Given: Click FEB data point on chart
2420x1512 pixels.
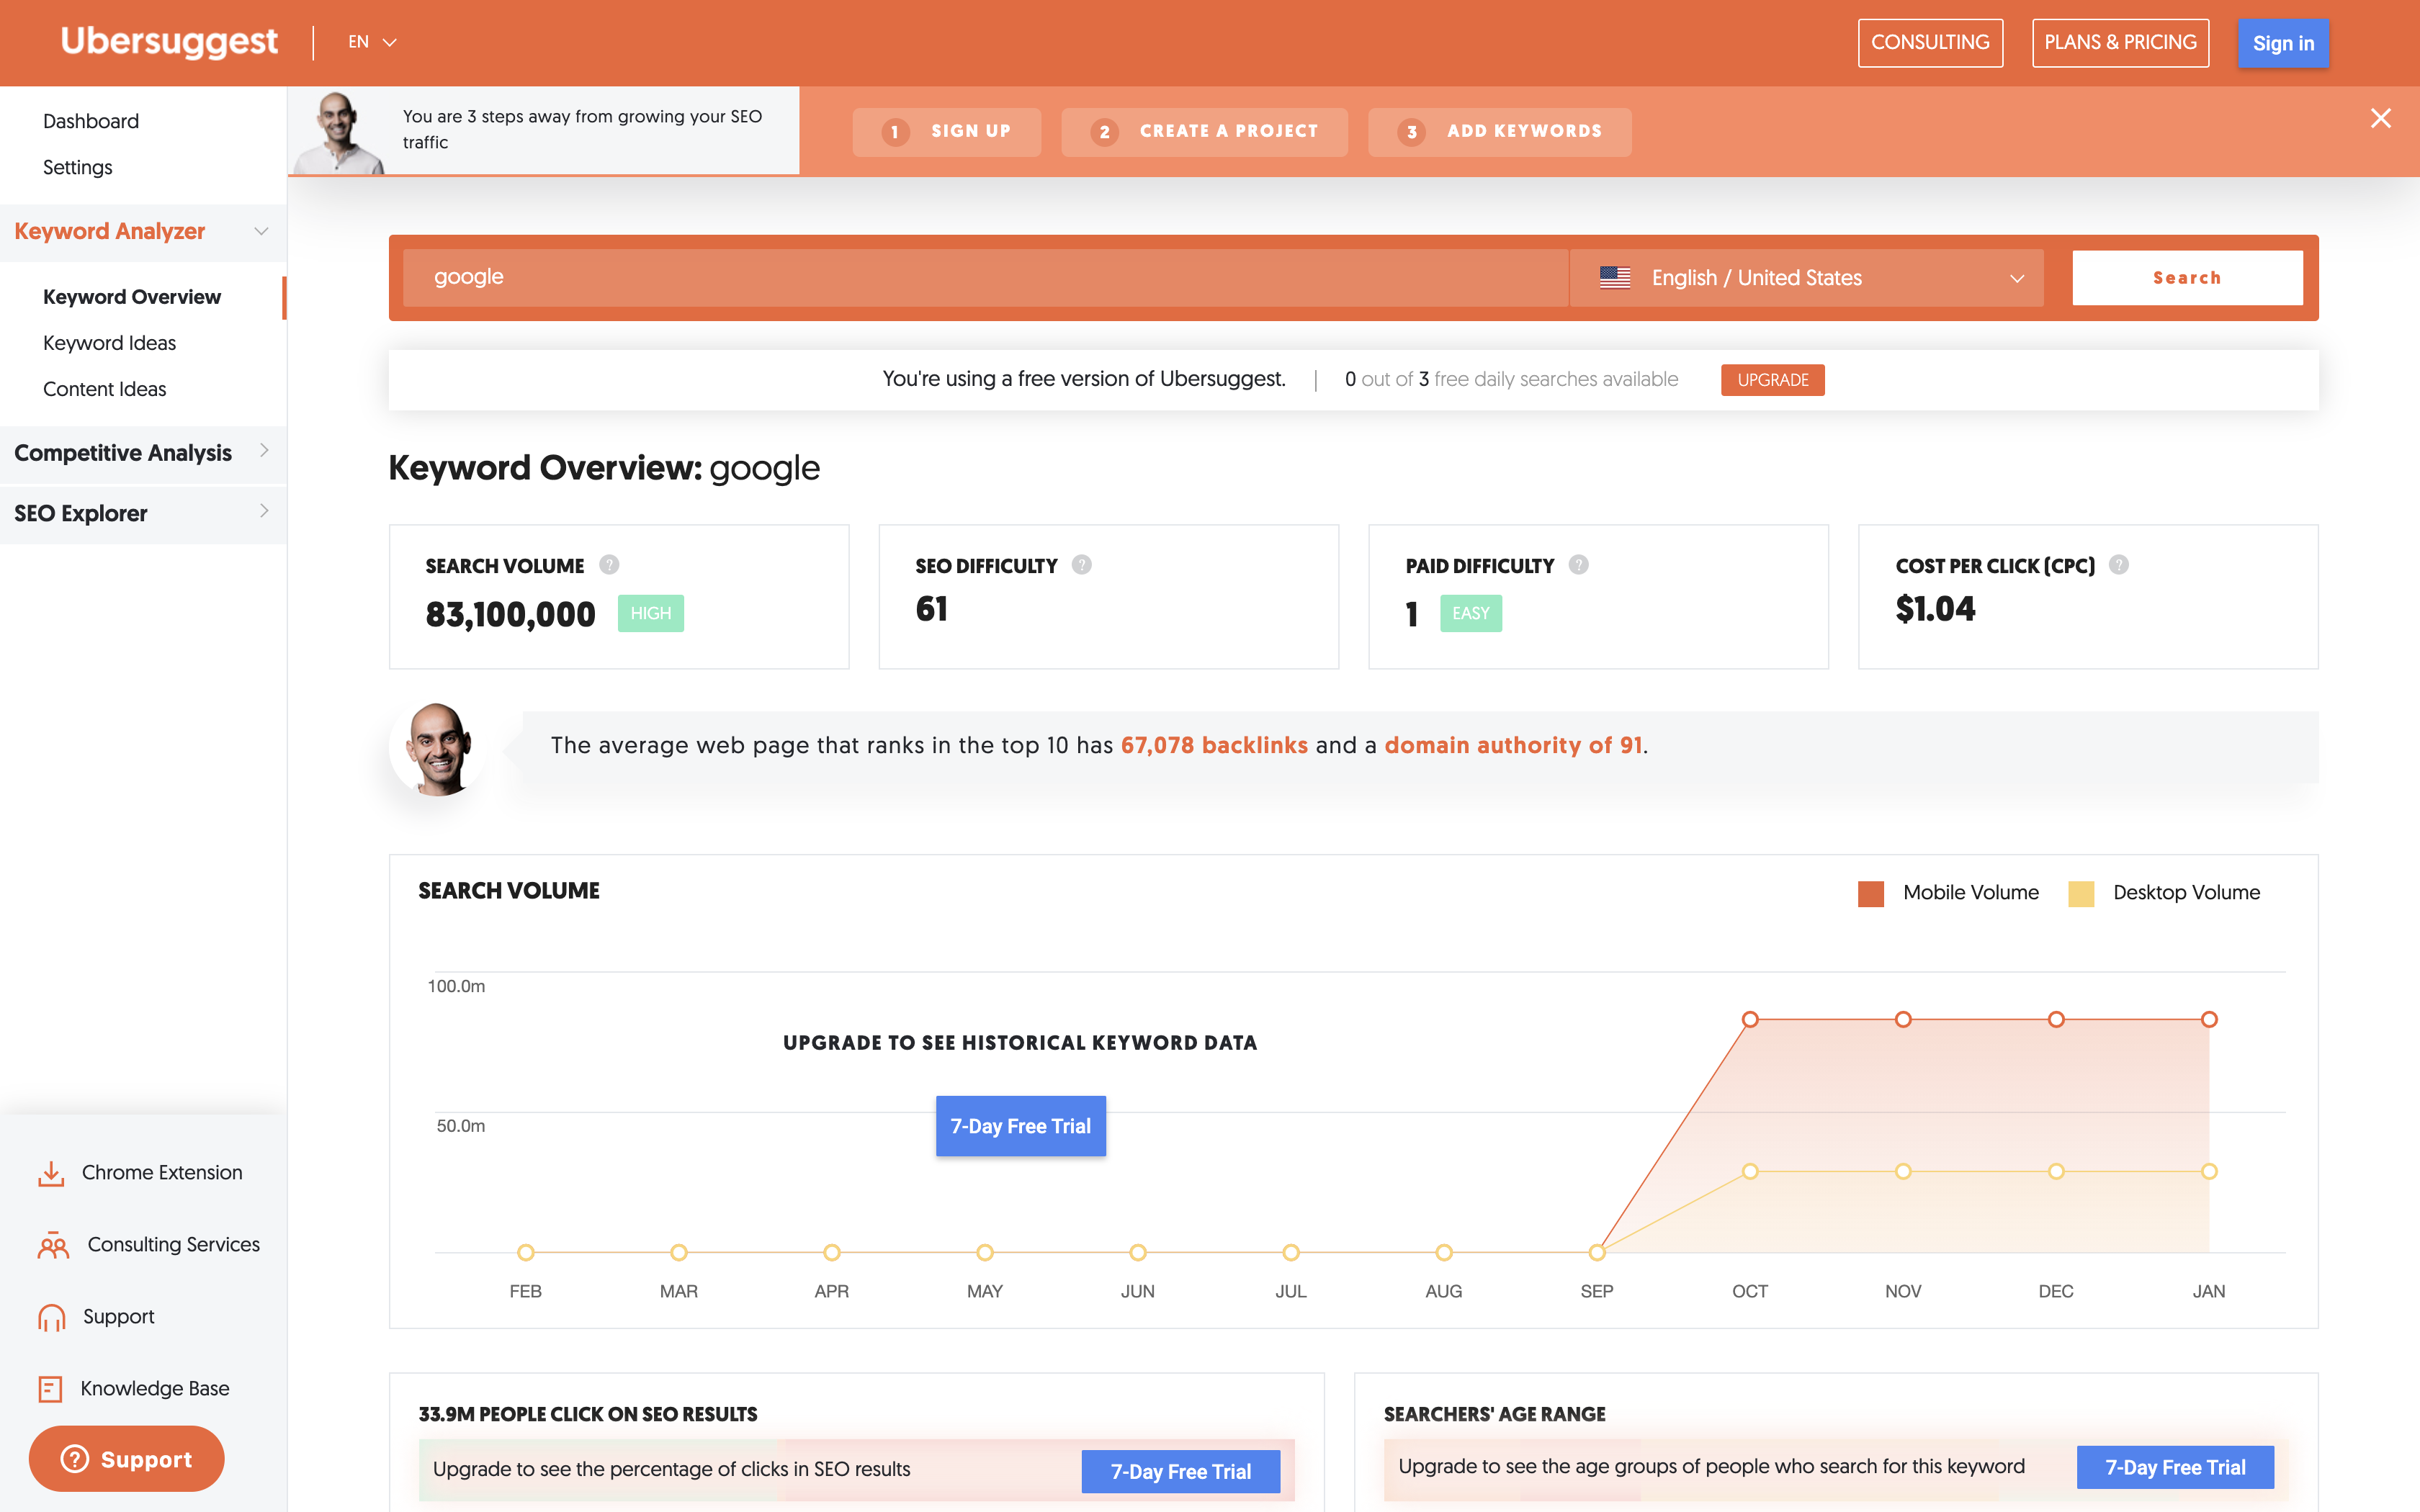Looking at the screenshot, I should 525,1252.
